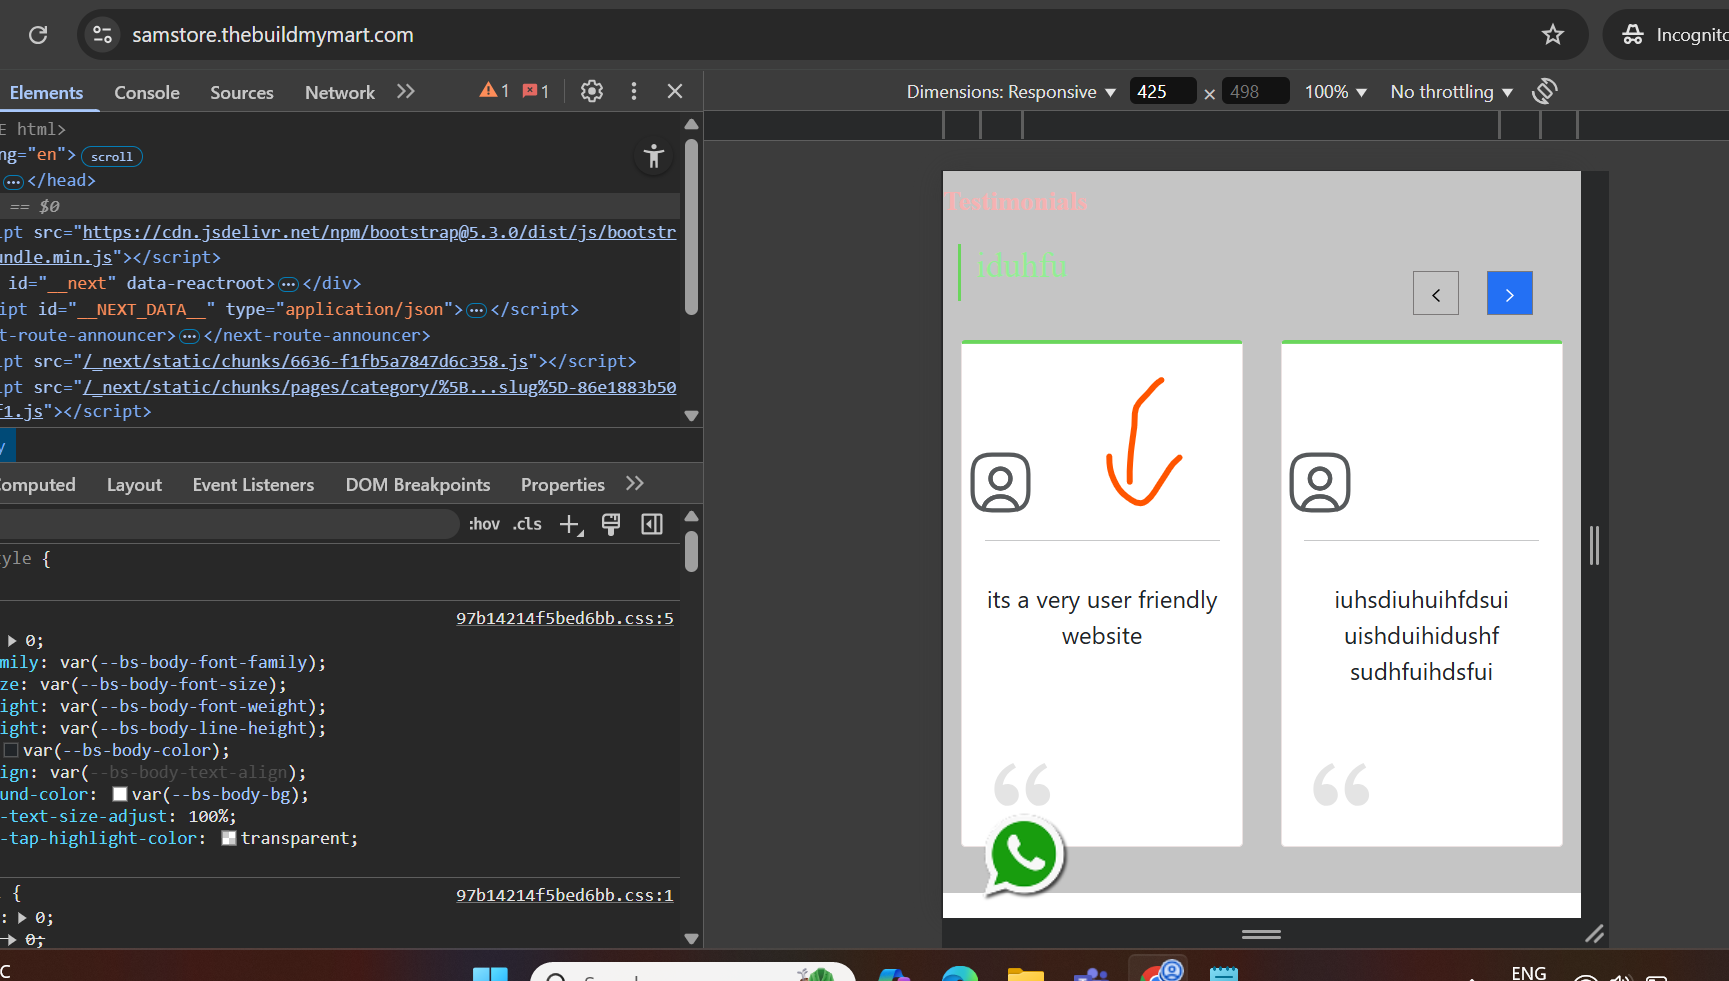Switch to the Elements tab
Viewport: 1729px width, 981px height.
coord(46,92)
